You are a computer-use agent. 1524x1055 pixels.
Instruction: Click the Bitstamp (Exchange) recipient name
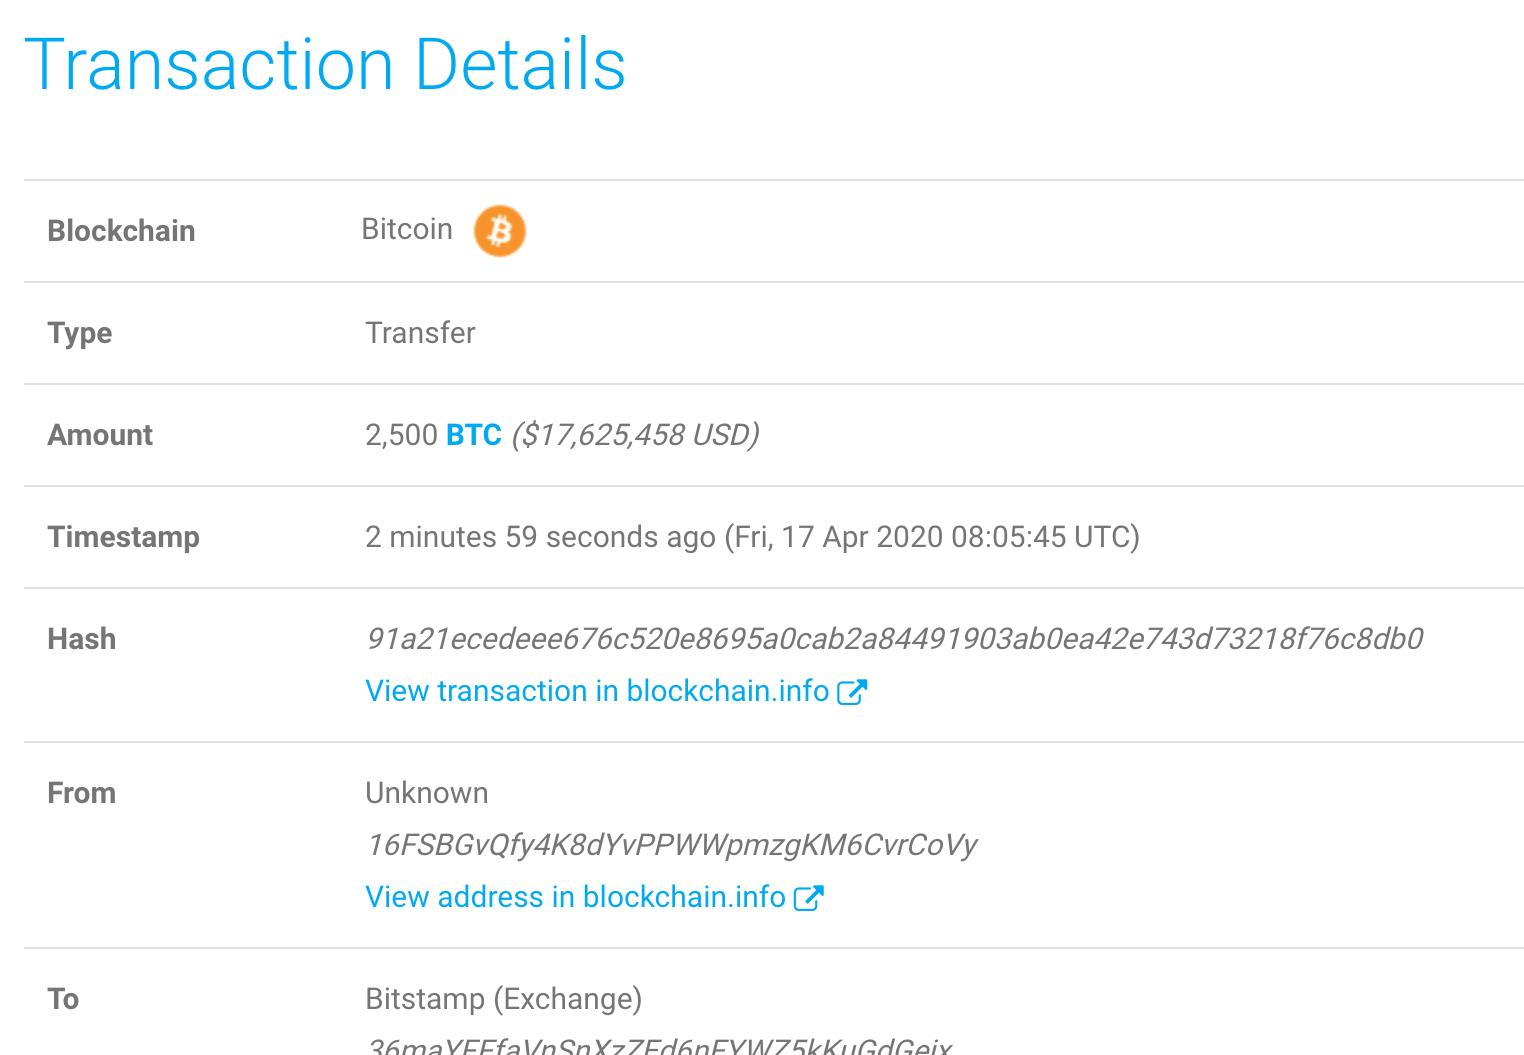click(x=503, y=999)
